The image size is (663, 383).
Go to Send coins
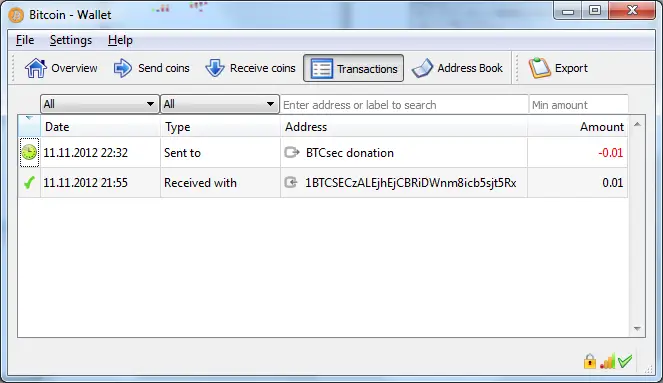pos(151,68)
